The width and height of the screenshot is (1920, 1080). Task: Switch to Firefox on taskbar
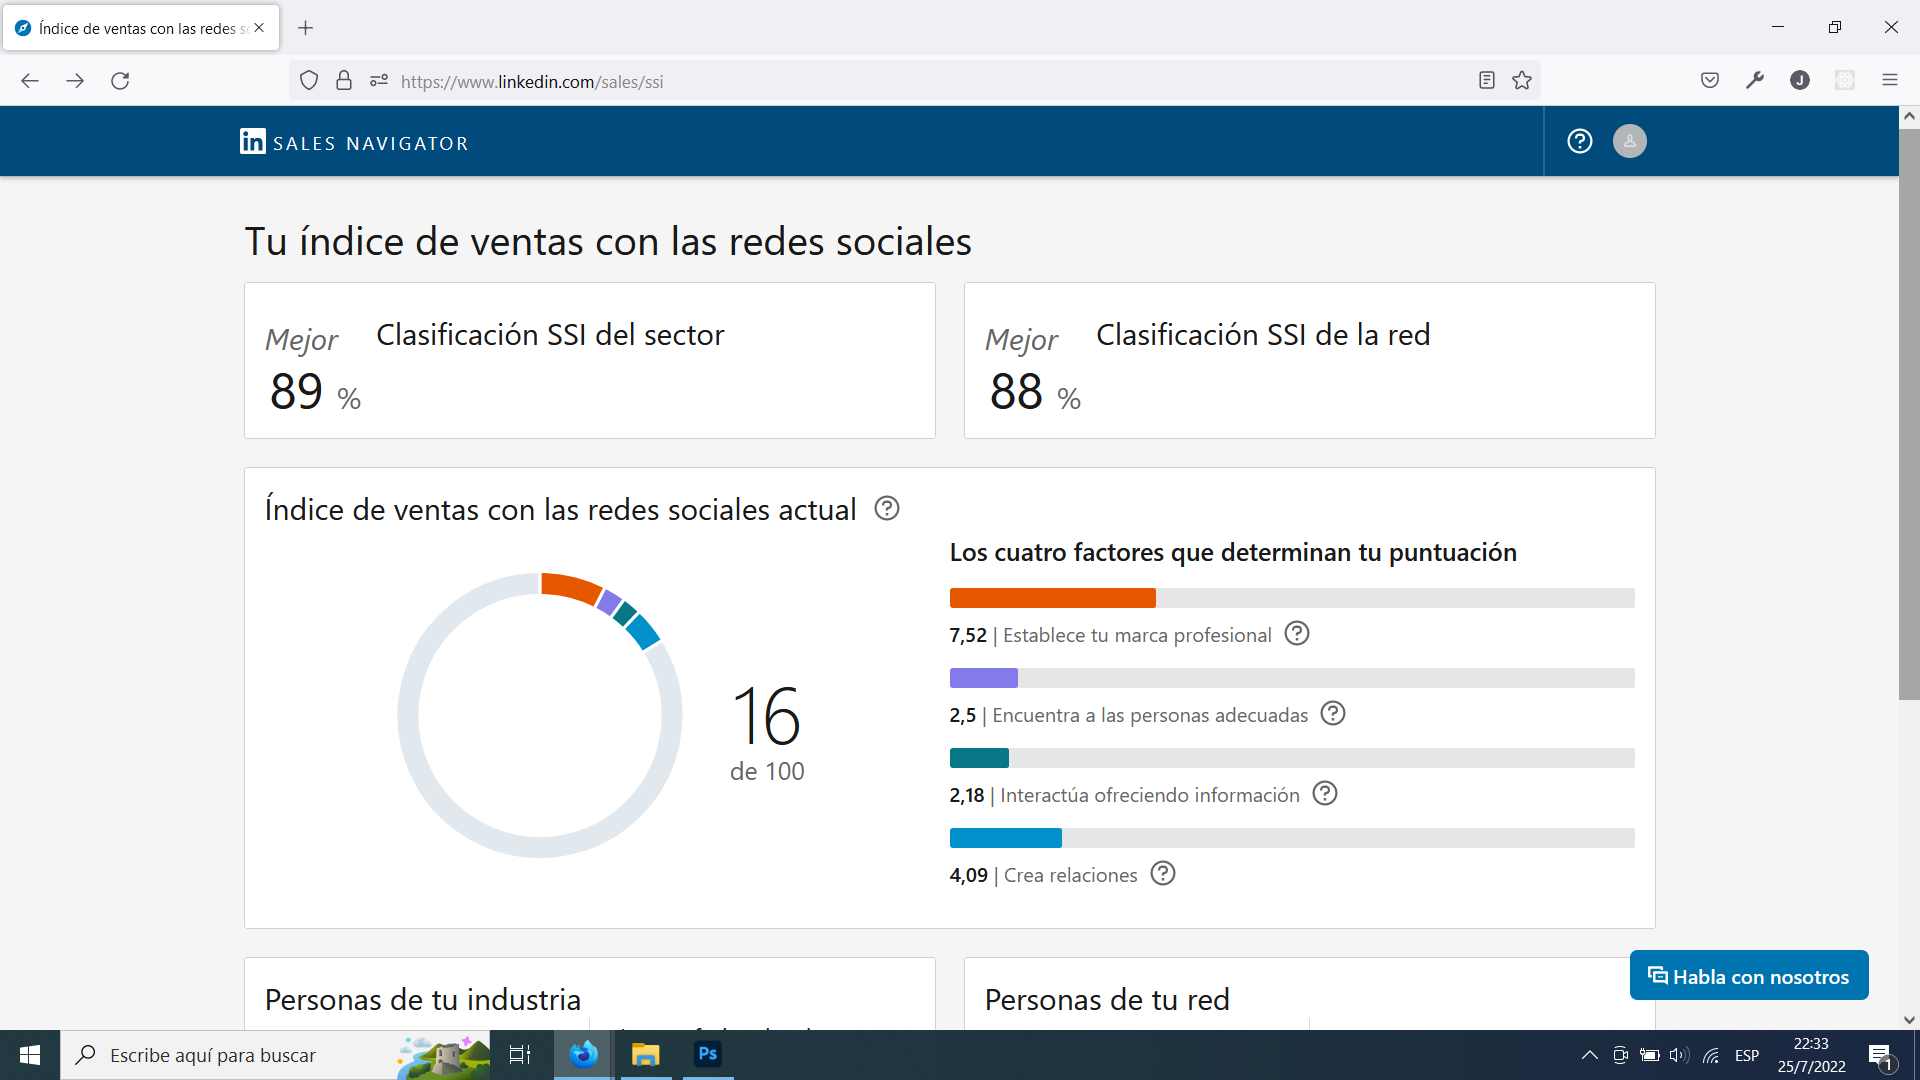click(583, 1055)
